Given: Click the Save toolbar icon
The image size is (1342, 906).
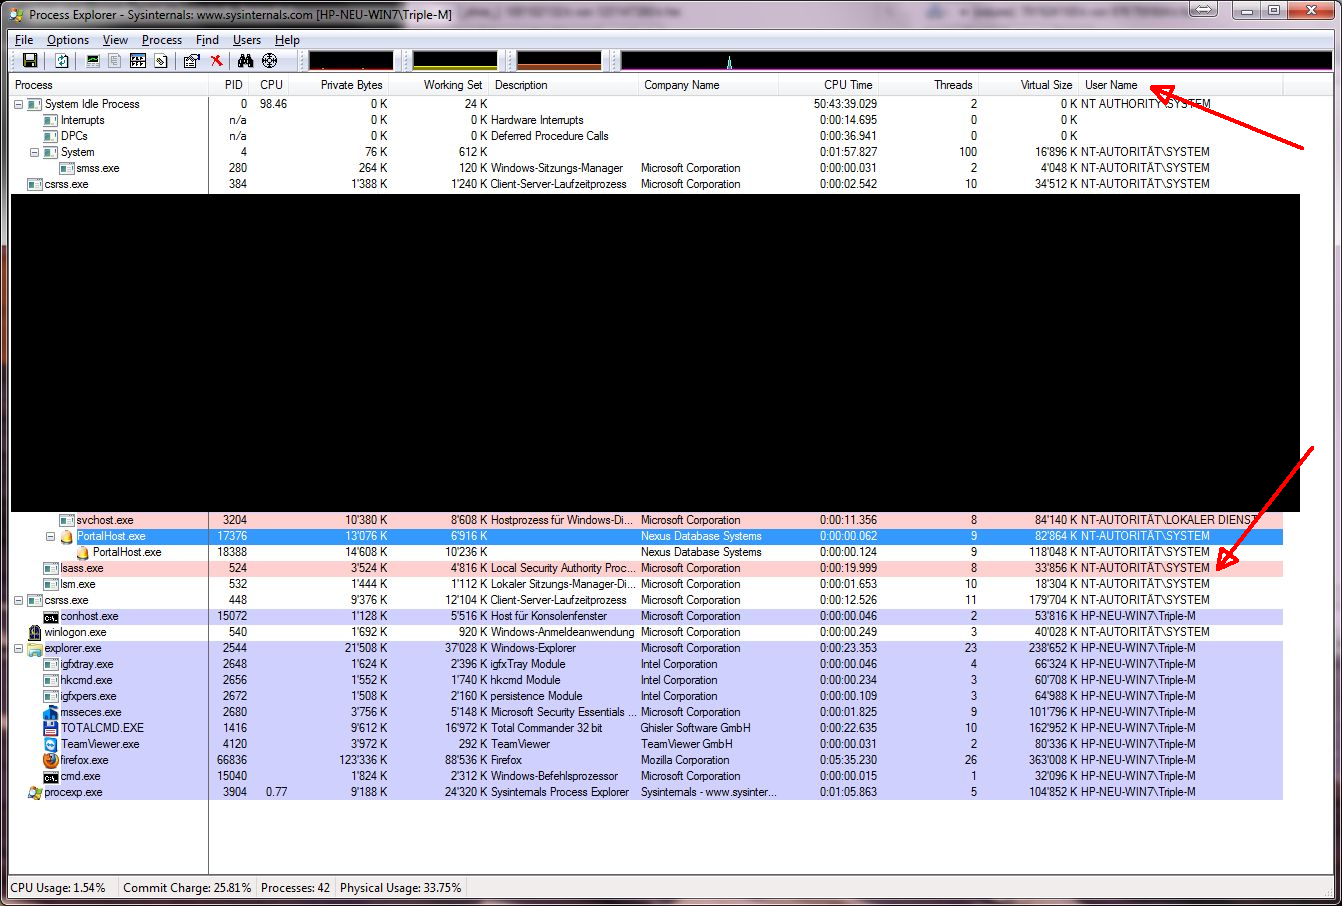Looking at the screenshot, I should click(x=29, y=60).
